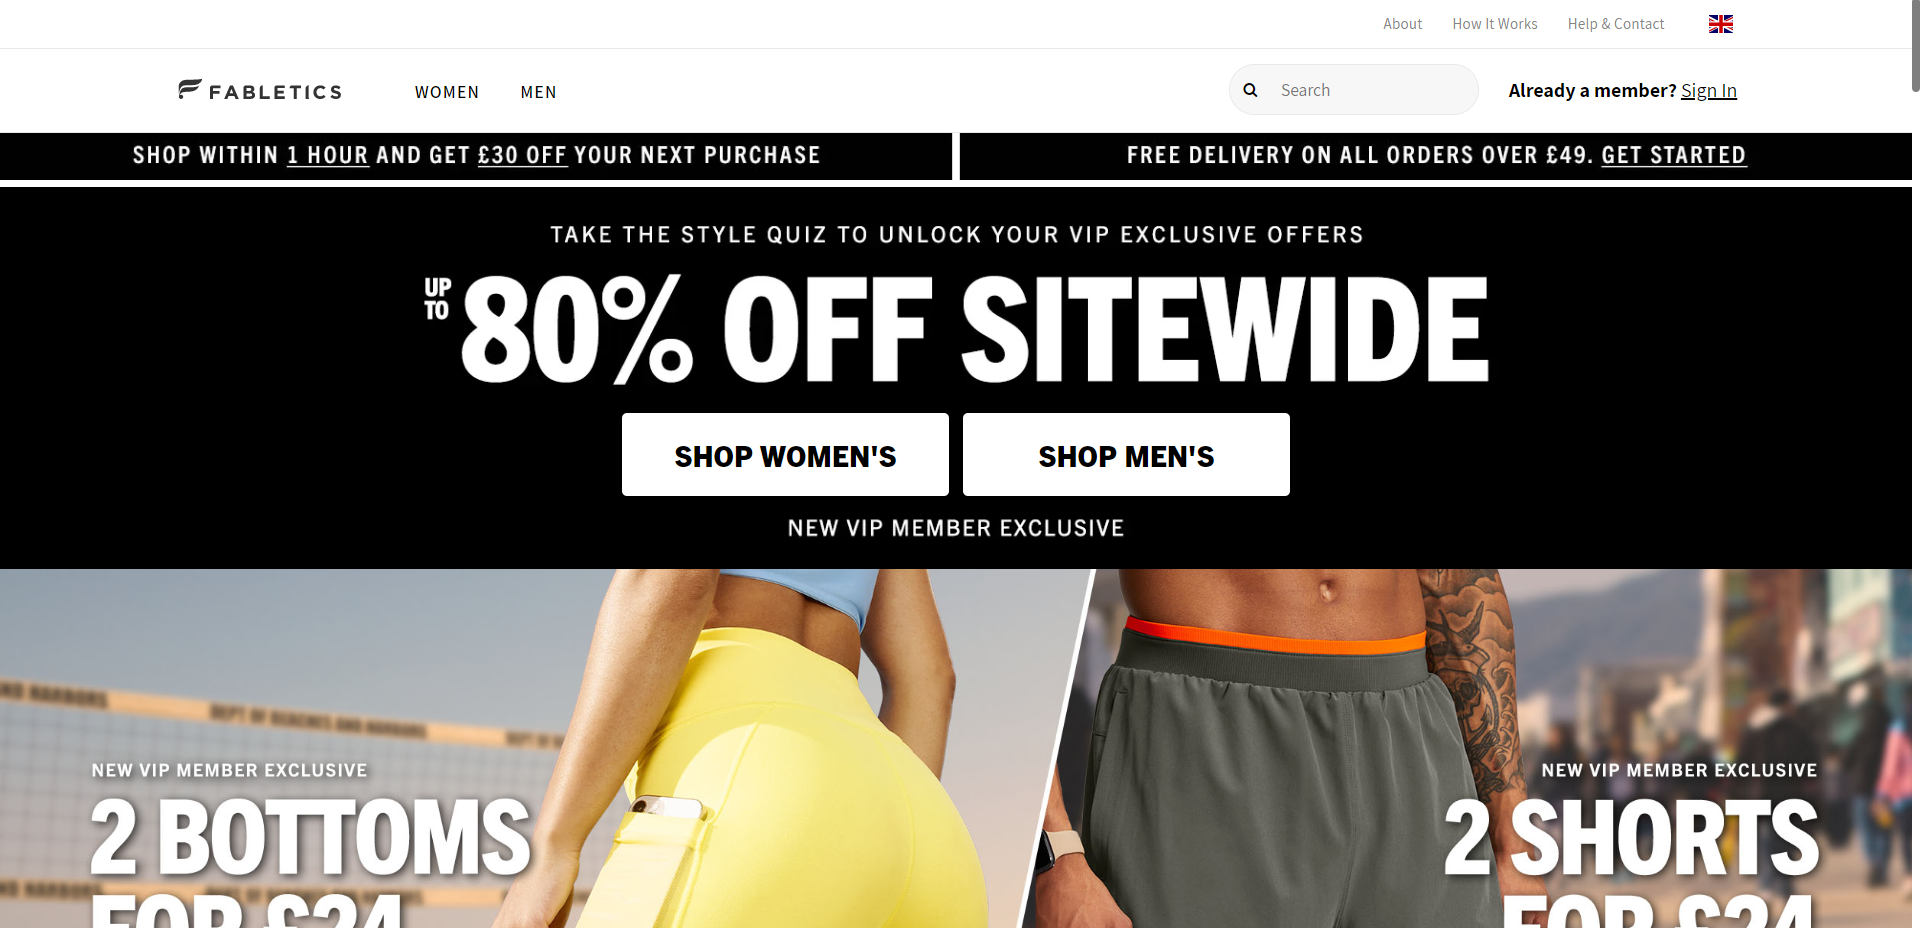Click the Take the Style Quiz heading
1920x928 pixels.
(x=956, y=235)
